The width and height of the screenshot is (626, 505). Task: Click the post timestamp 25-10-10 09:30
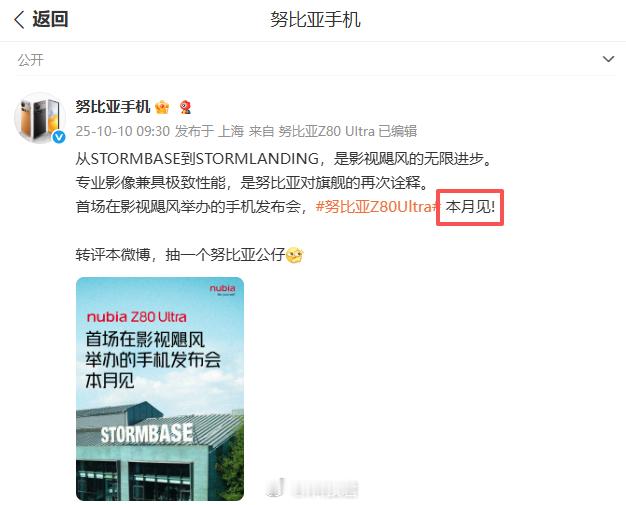click(123, 131)
